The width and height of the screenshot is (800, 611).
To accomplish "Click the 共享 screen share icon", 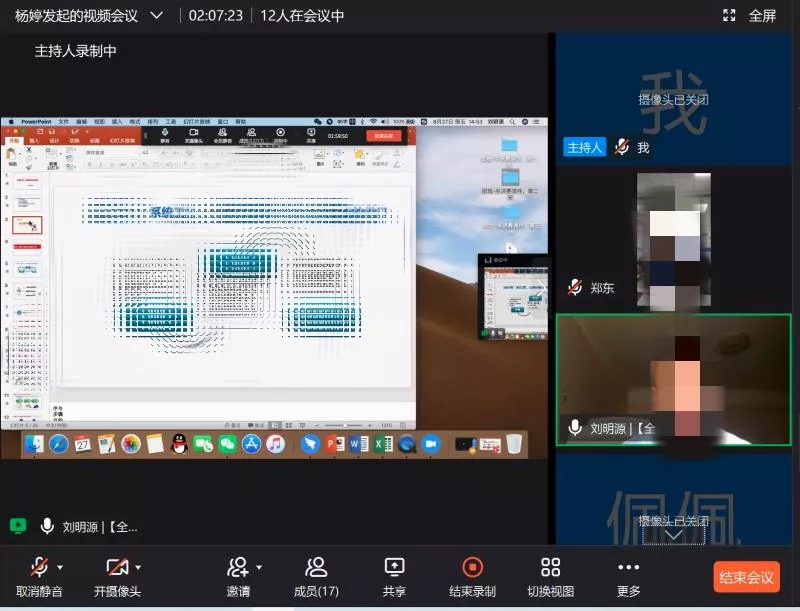I will pos(394,568).
